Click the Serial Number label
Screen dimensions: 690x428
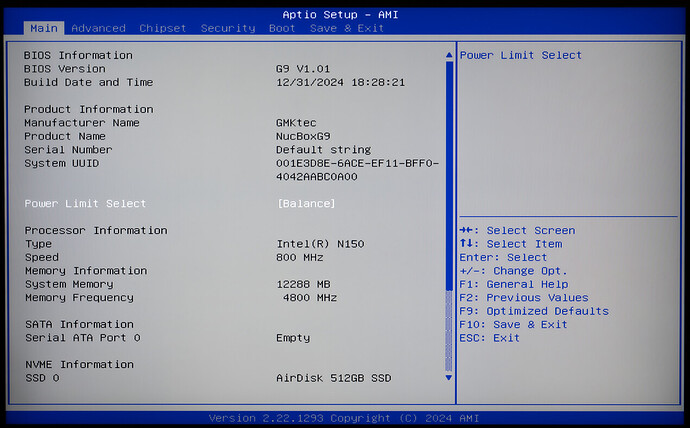click(x=68, y=150)
